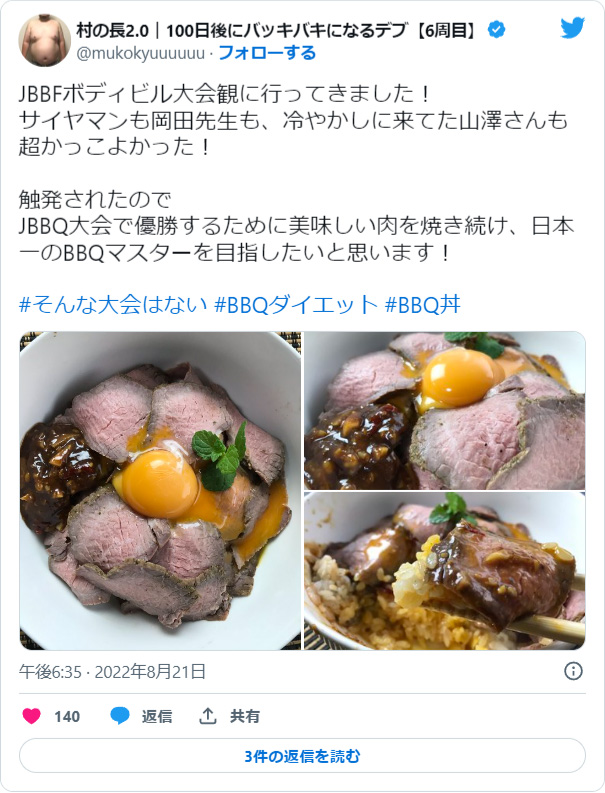Like the tweet with the heart icon
Screen dimensions: 605x793
click(x=31, y=716)
